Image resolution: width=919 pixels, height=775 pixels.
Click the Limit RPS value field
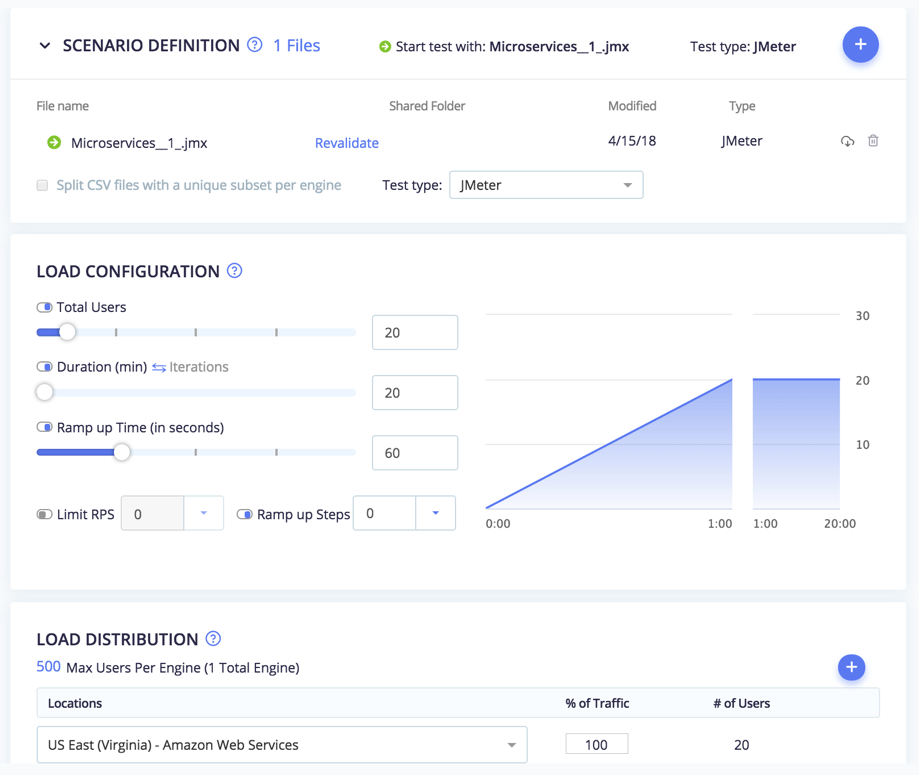pos(152,513)
